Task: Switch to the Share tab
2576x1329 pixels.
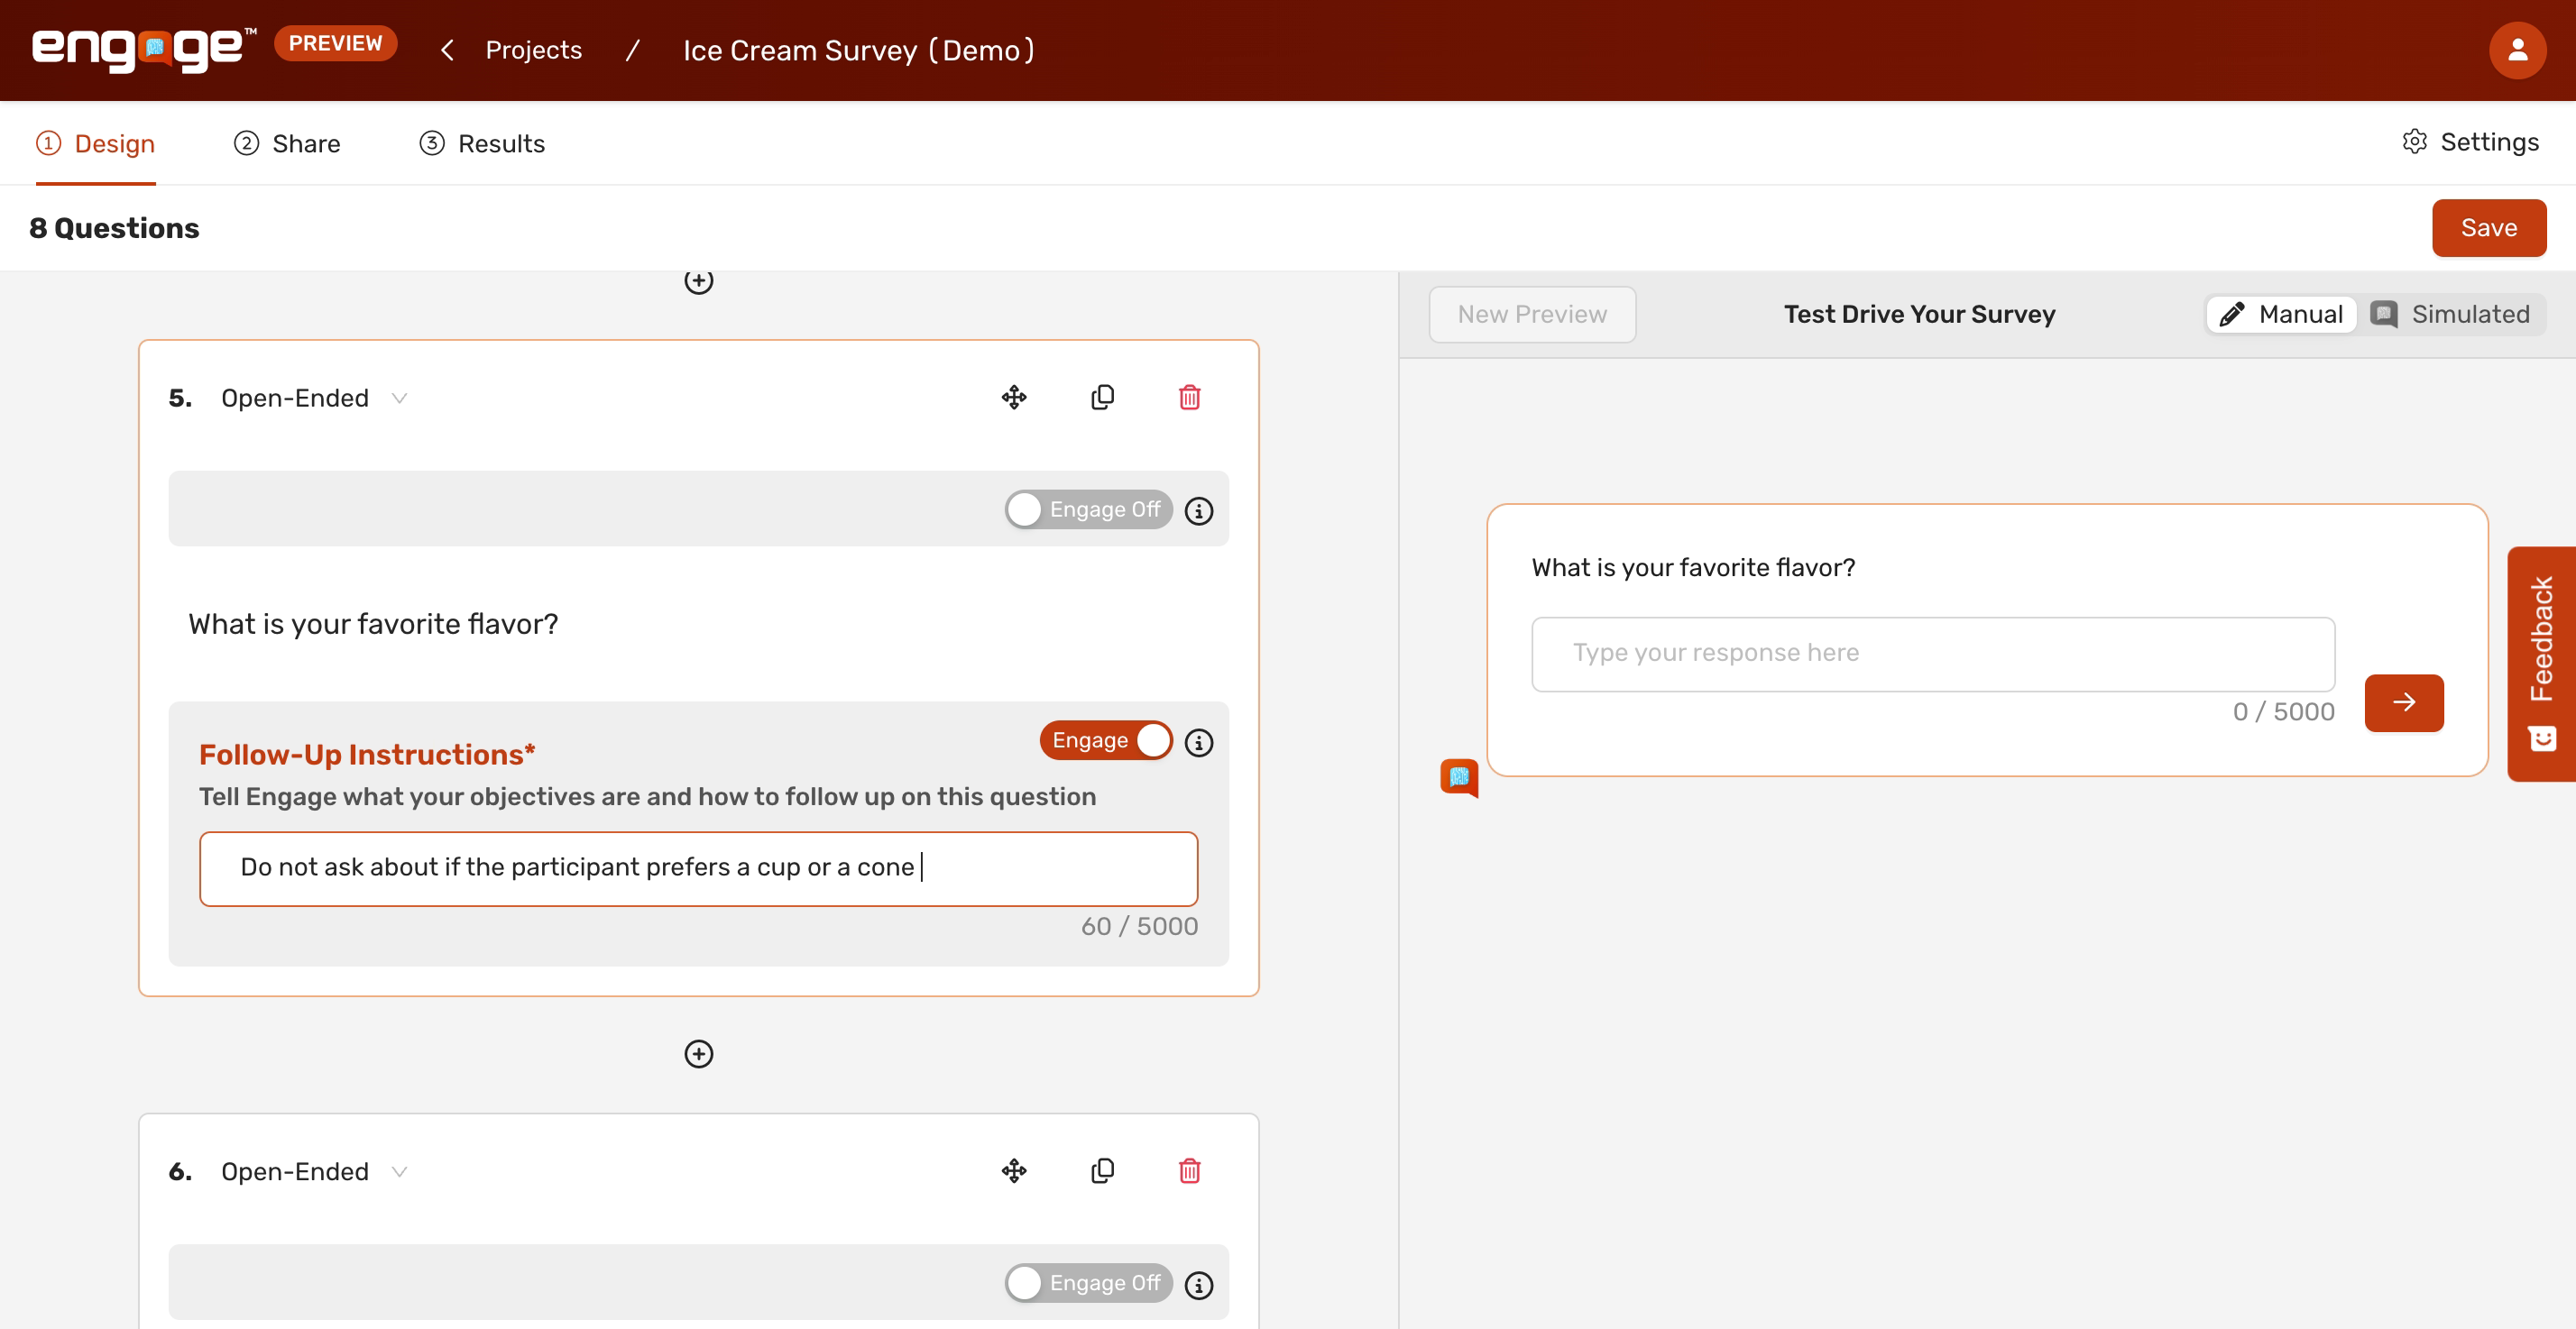Action: (287, 143)
